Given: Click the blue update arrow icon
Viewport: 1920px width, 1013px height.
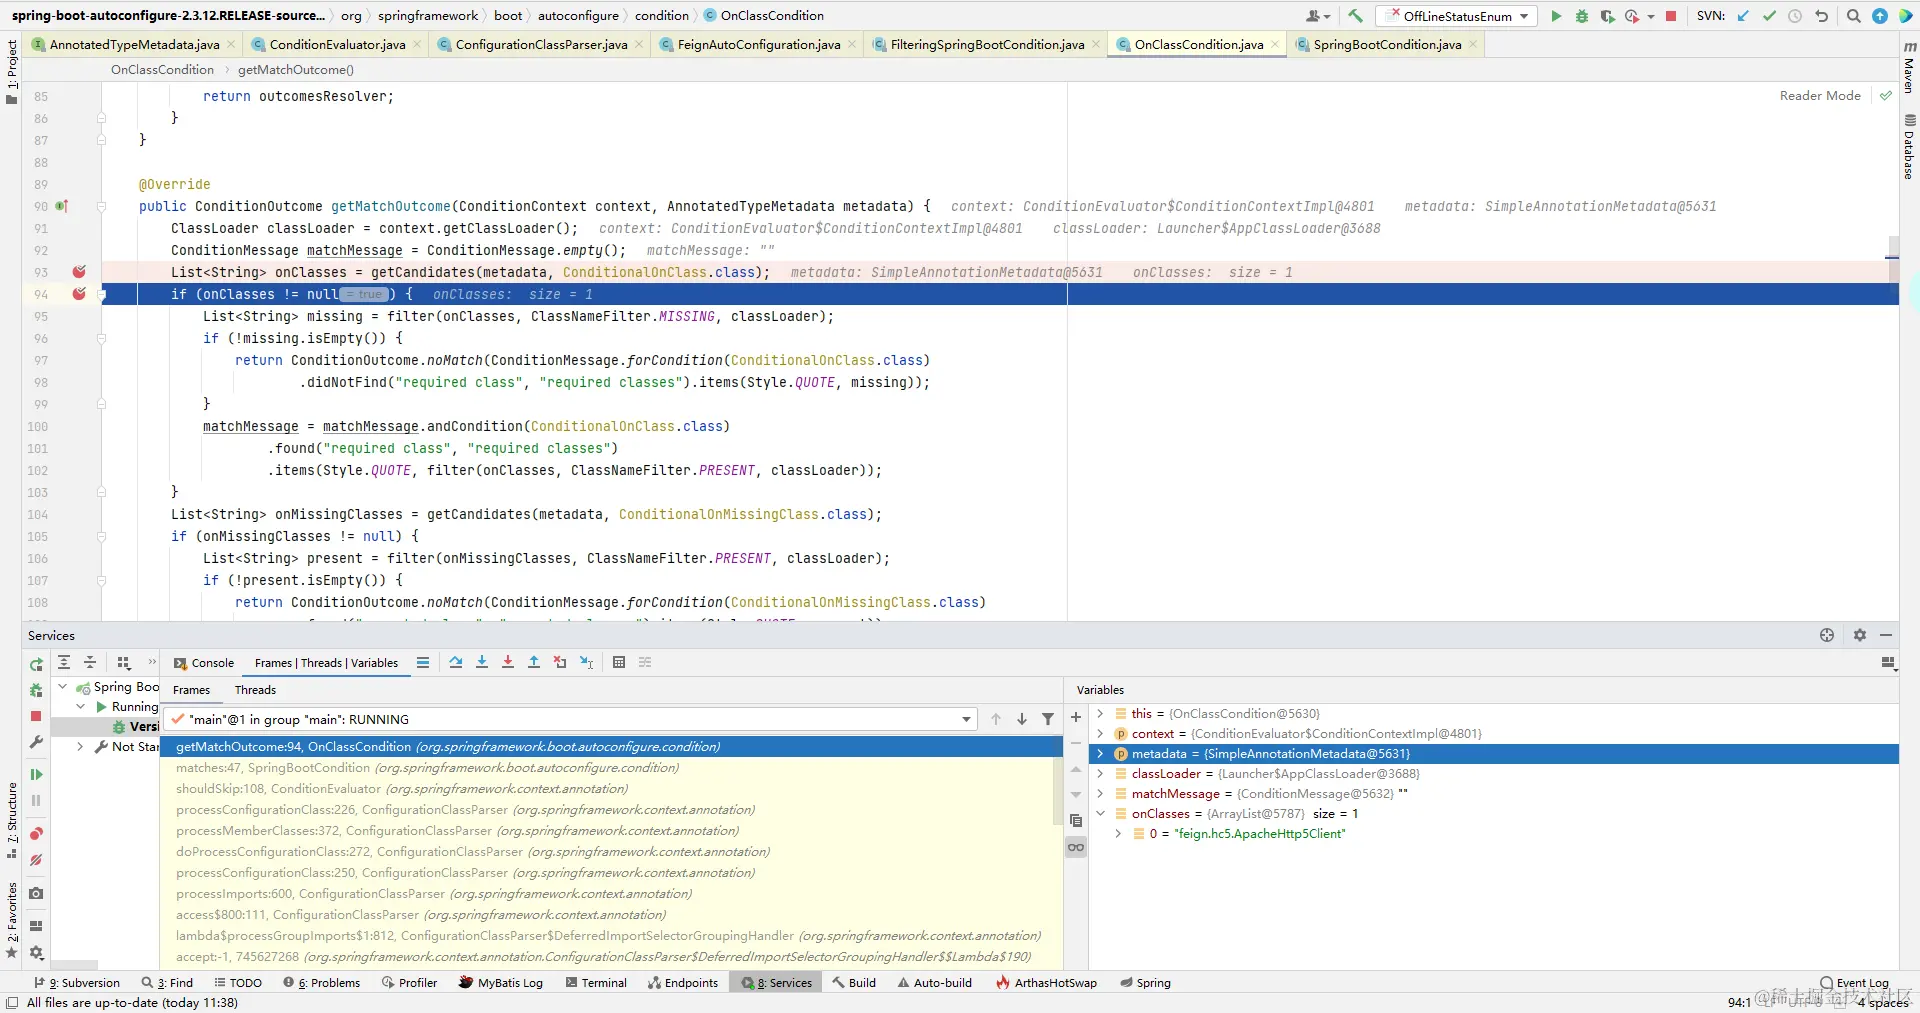Looking at the screenshot, I should click(1880, 16).
